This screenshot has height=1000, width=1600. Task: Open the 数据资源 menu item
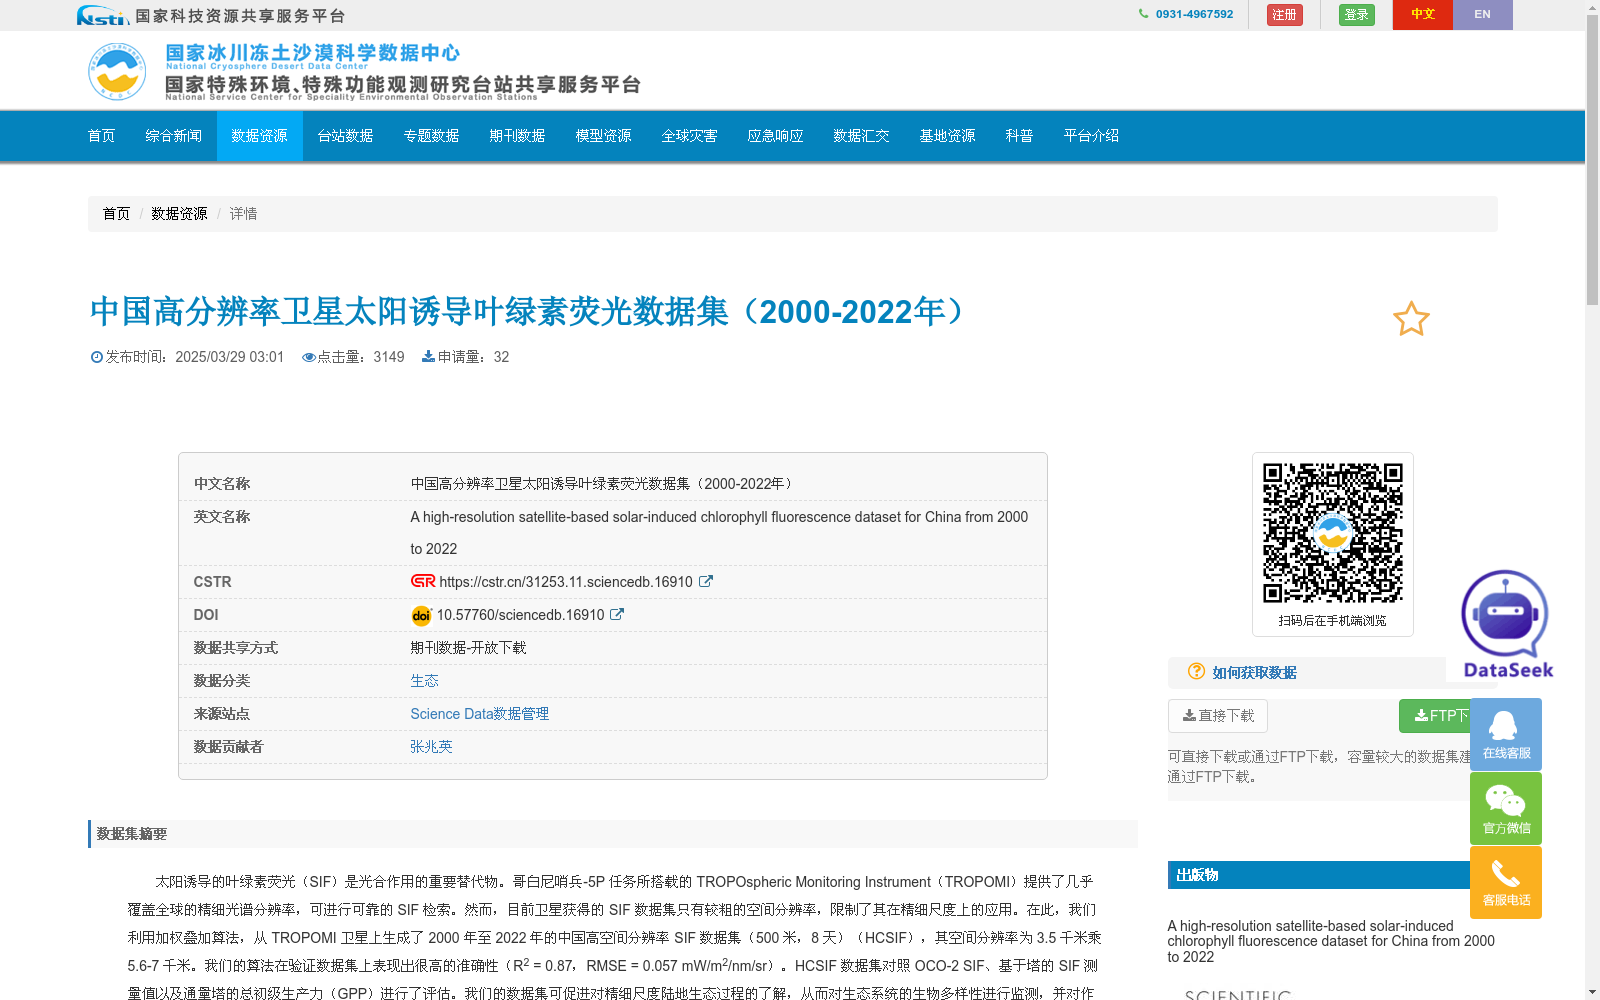point(260,136)
